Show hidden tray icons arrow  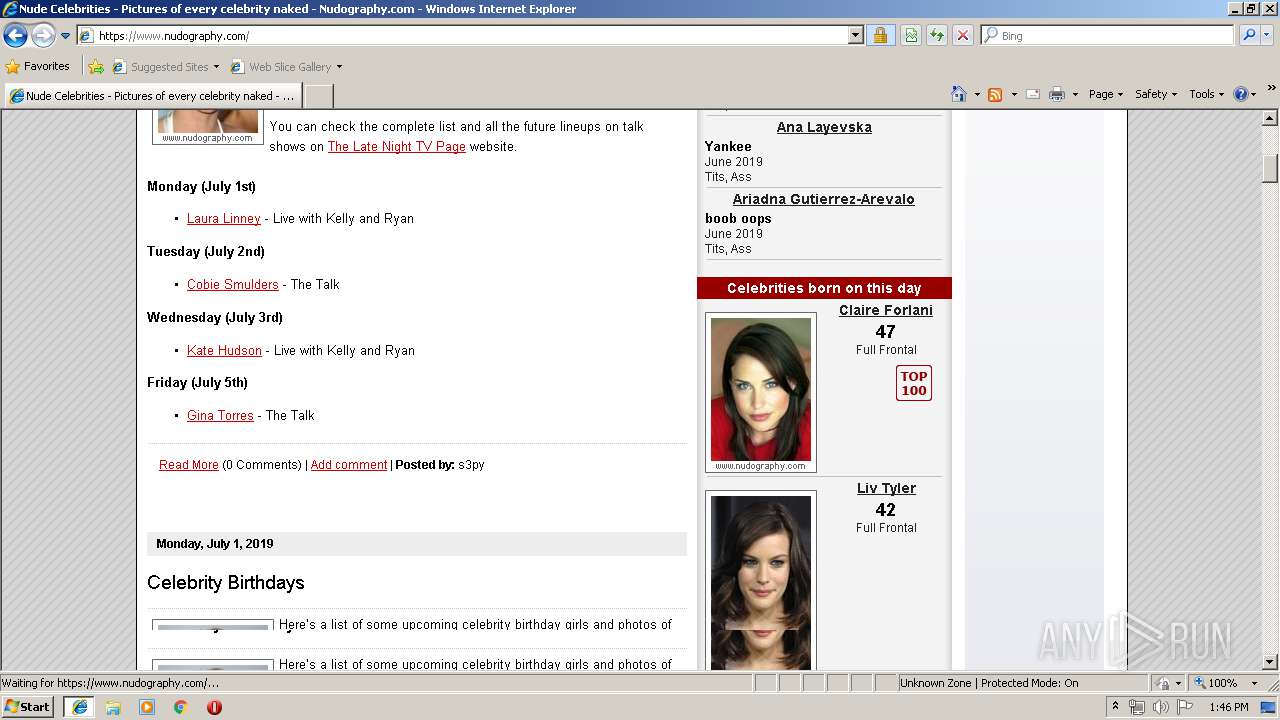click(1116, 707)
